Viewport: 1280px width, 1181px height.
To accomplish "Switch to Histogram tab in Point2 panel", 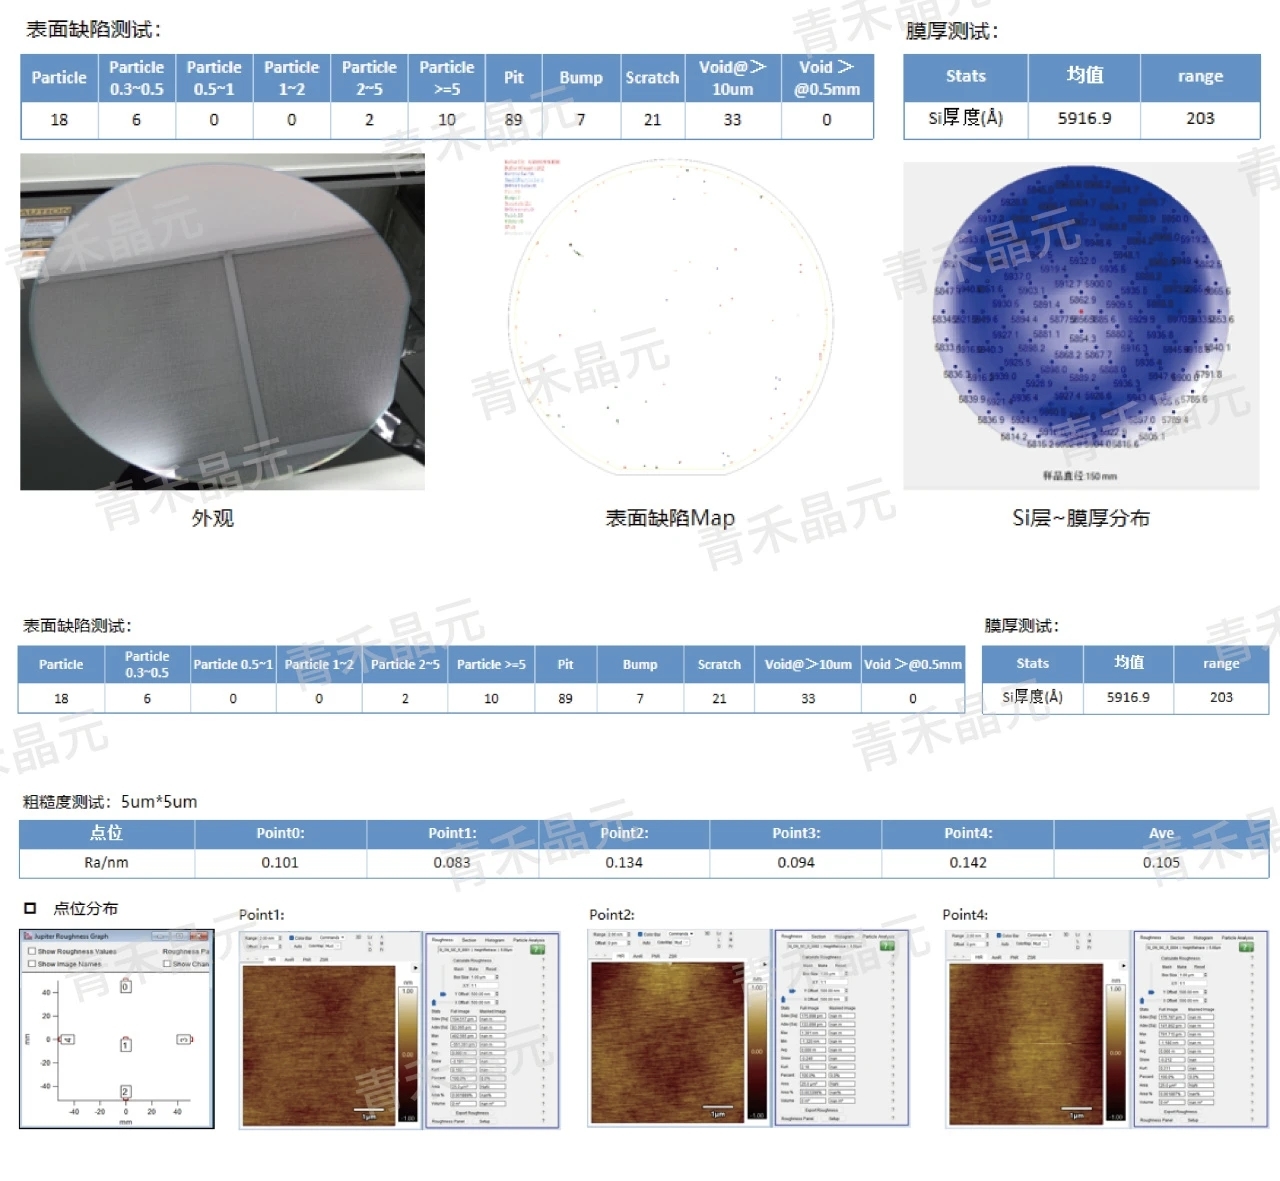I will coord(845,937).
